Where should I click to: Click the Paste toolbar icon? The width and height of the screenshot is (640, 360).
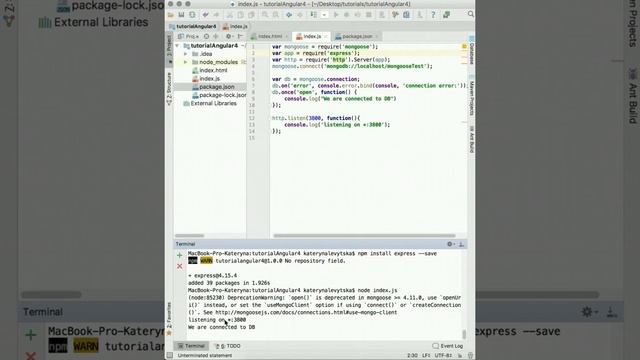click(x=251, y=15)
